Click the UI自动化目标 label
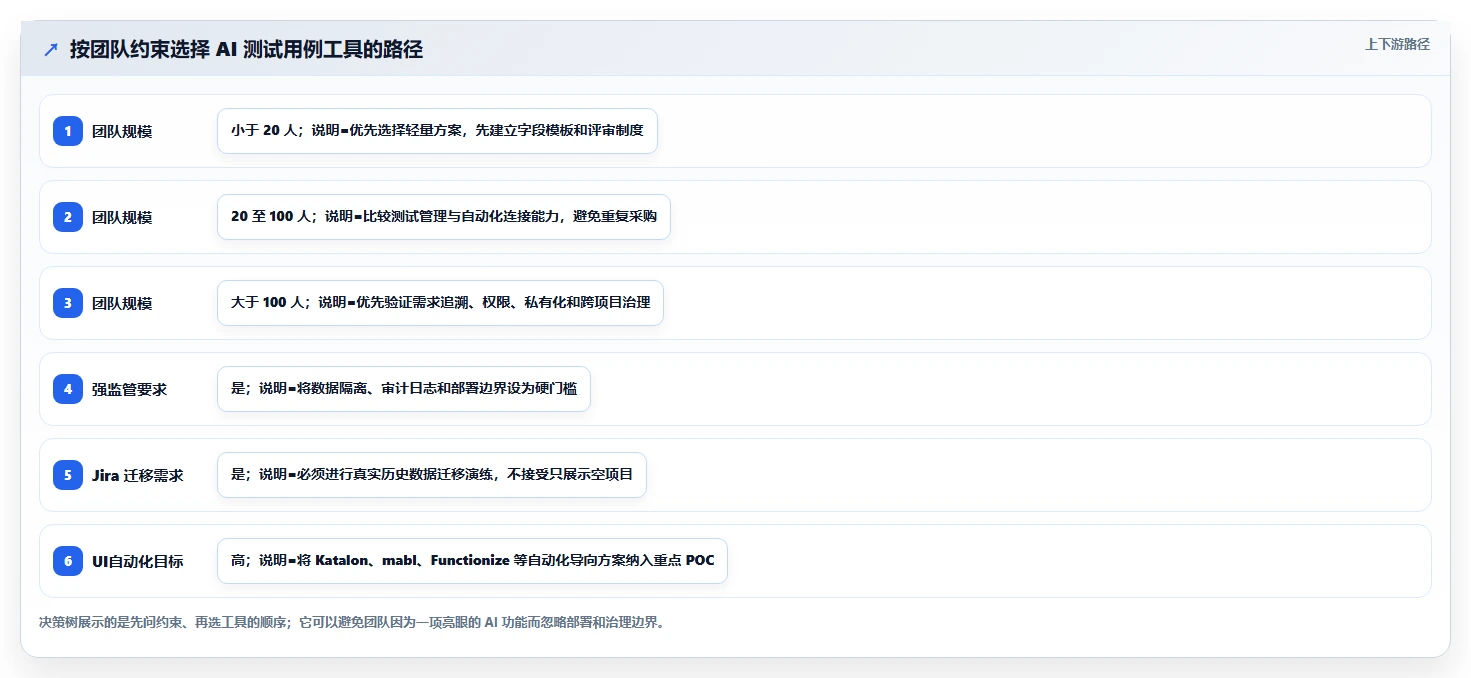The height and width of the screenshot is (678, 1471). 138,561
